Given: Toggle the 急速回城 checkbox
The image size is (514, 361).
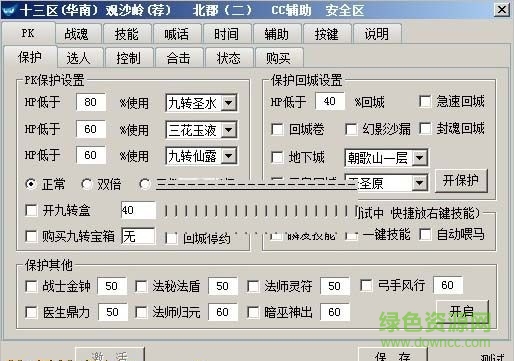Looking at the screenshot, I should 425,101.
